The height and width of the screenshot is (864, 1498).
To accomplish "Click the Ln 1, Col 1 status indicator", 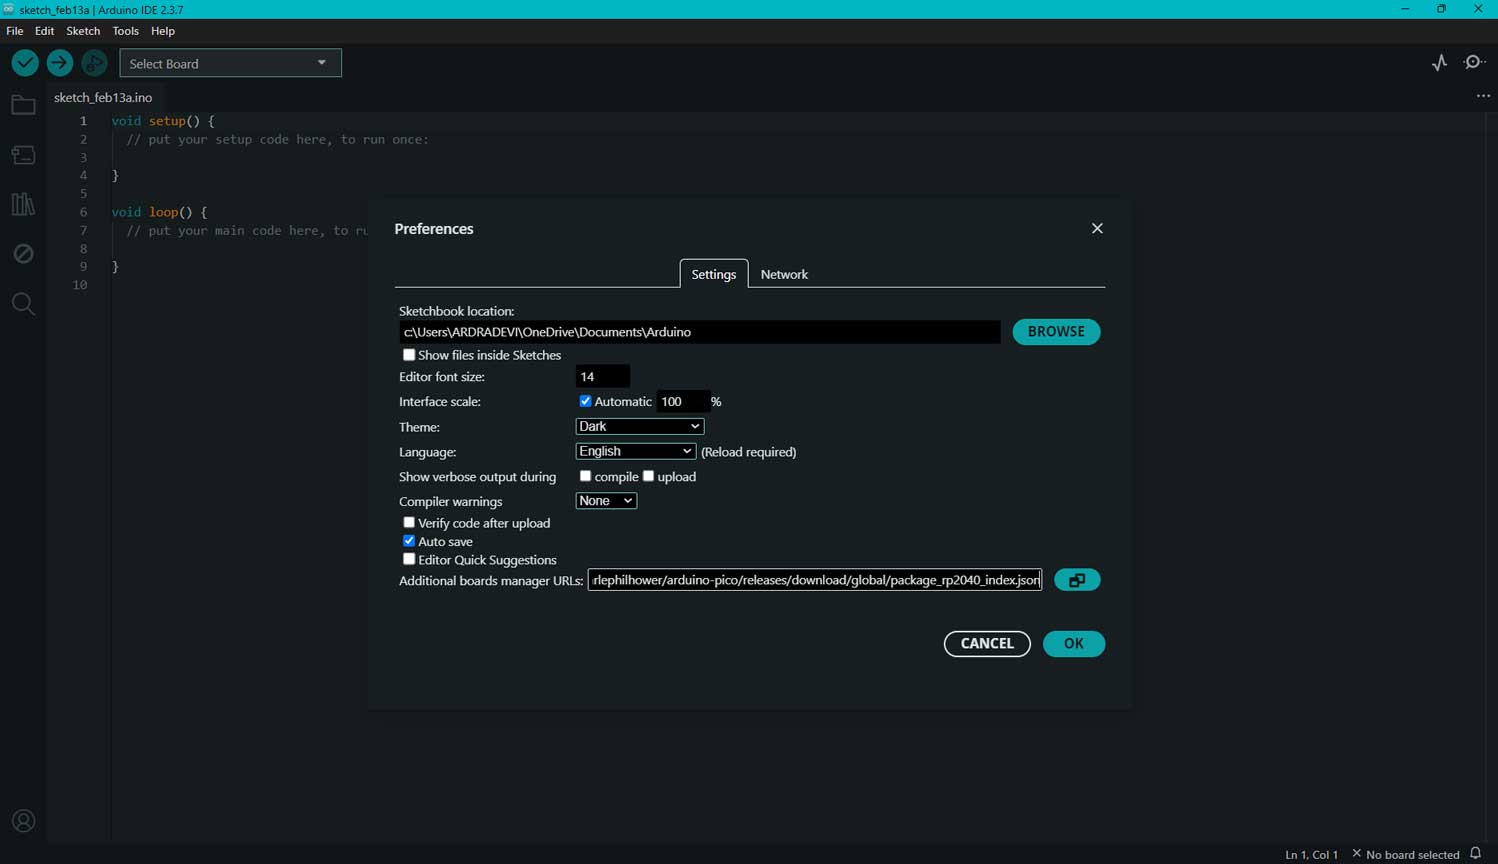I will pos(1311,855).
